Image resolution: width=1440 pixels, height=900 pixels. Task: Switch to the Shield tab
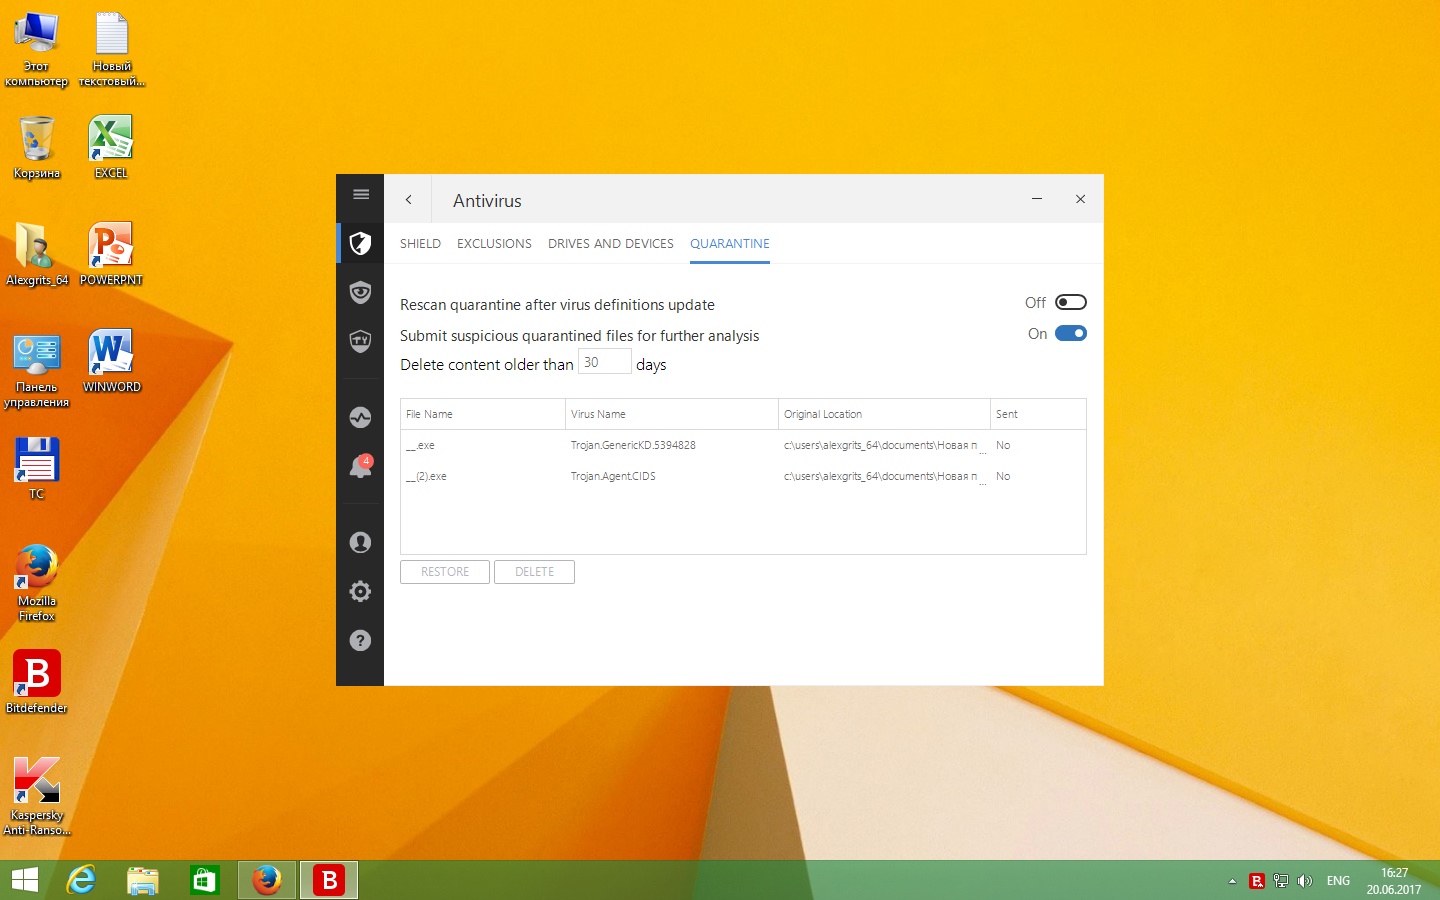[420, 244]
